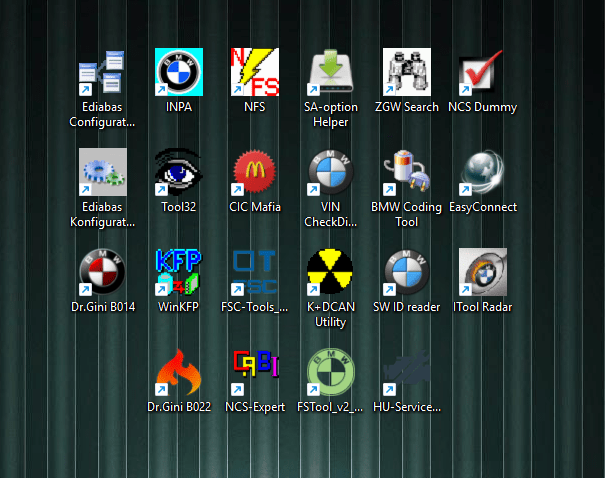605x478 pixels.
Task: Select the "INPA" label text
Action: coord(179,107)
